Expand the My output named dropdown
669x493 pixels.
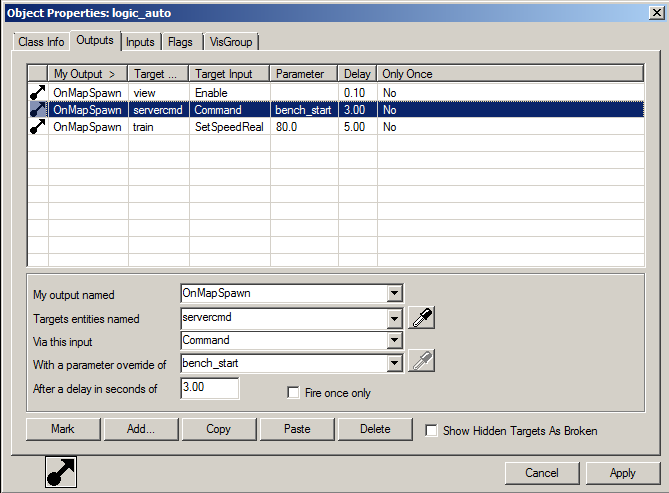pos(394,294)
